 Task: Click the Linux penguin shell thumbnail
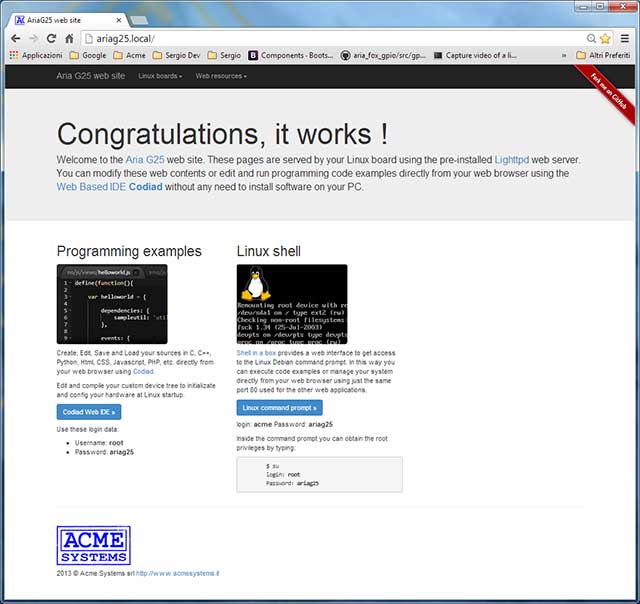click(x=292, y=304)
